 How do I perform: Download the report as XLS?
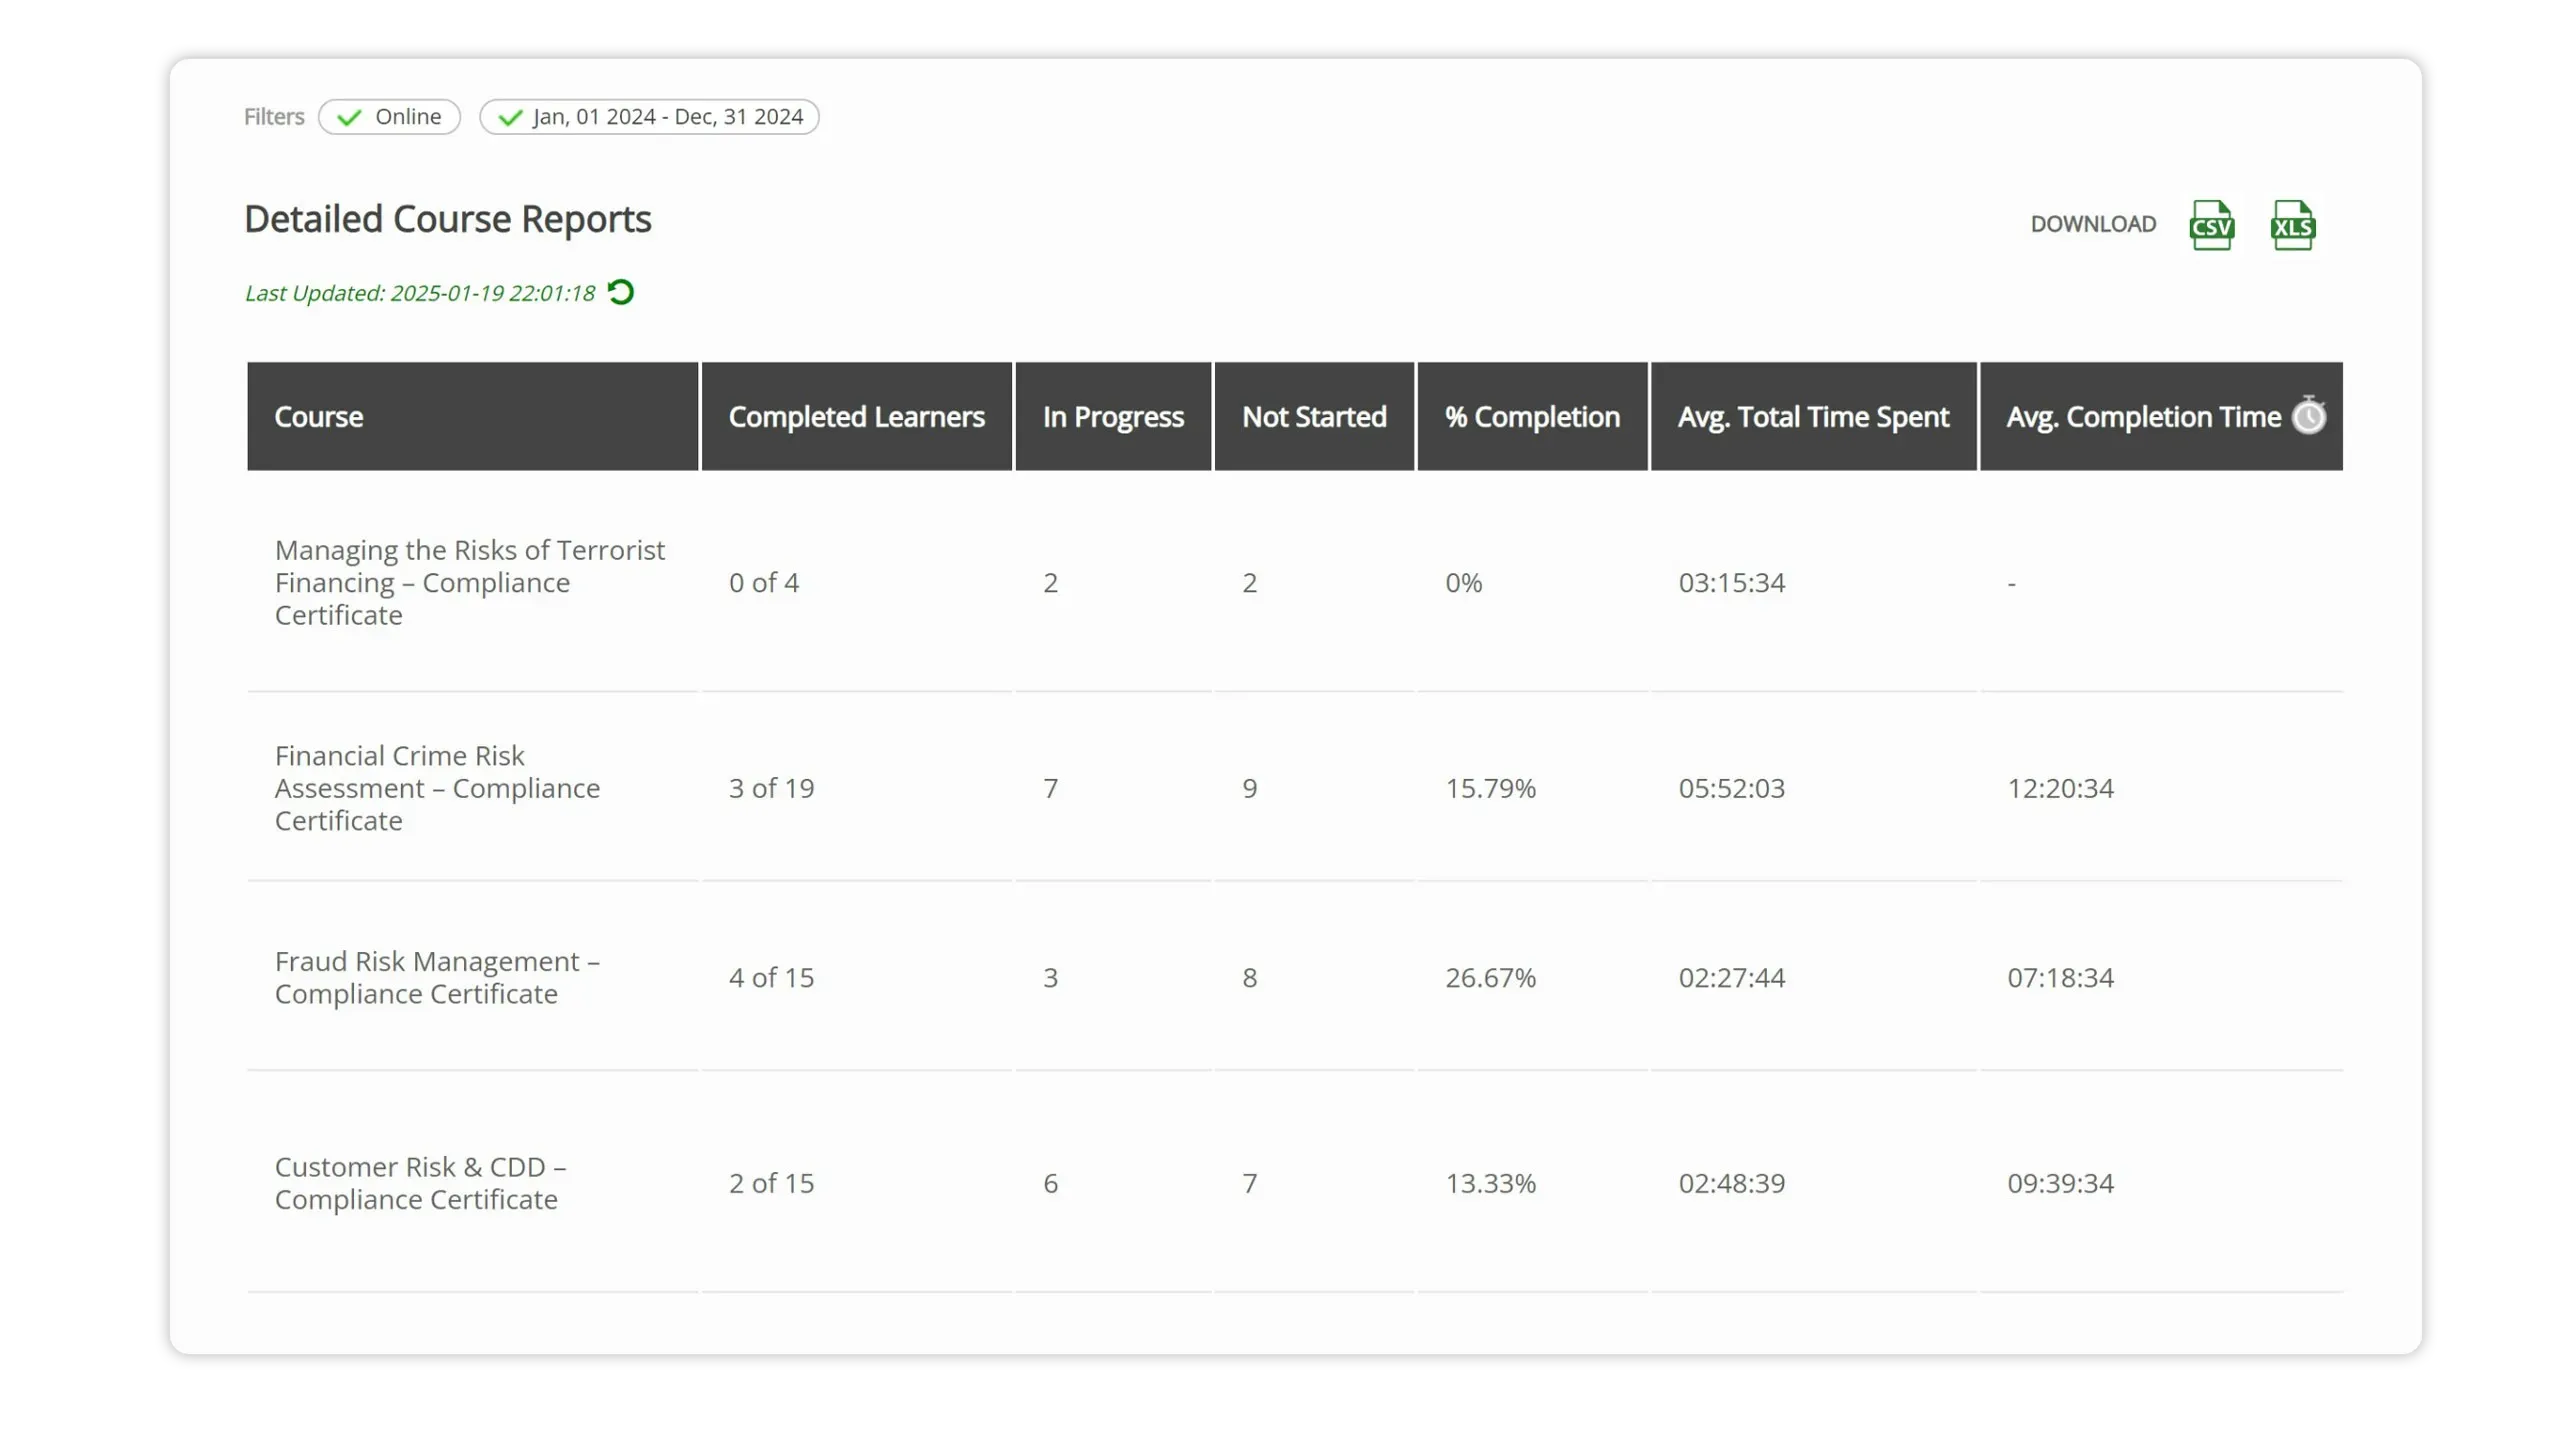pyautogui.click(x=2292, y=225)
